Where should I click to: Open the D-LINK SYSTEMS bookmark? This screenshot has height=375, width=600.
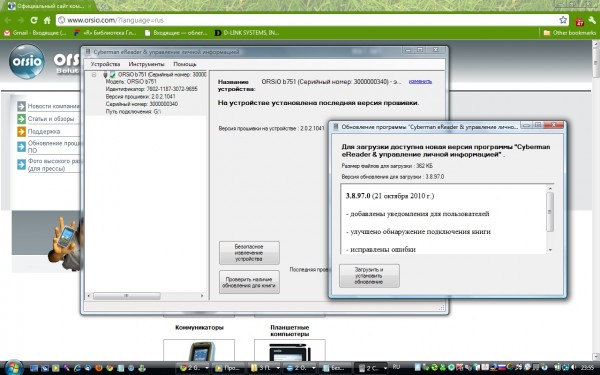point(247,33)
